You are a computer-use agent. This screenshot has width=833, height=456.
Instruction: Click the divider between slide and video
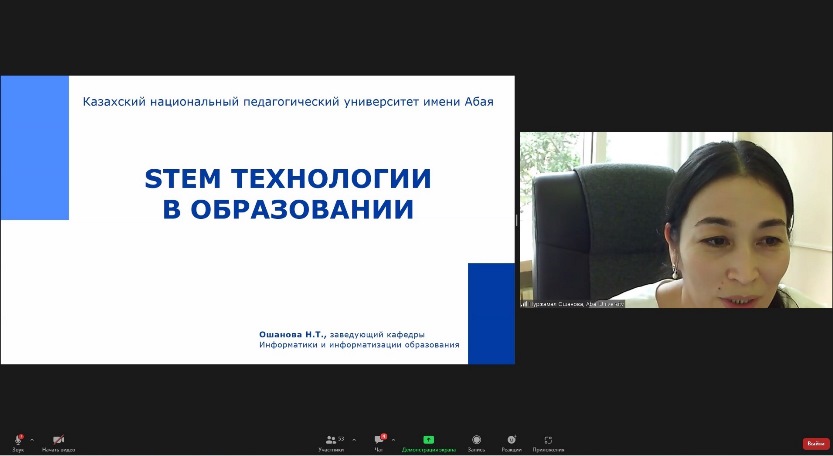tap(517, 220)
